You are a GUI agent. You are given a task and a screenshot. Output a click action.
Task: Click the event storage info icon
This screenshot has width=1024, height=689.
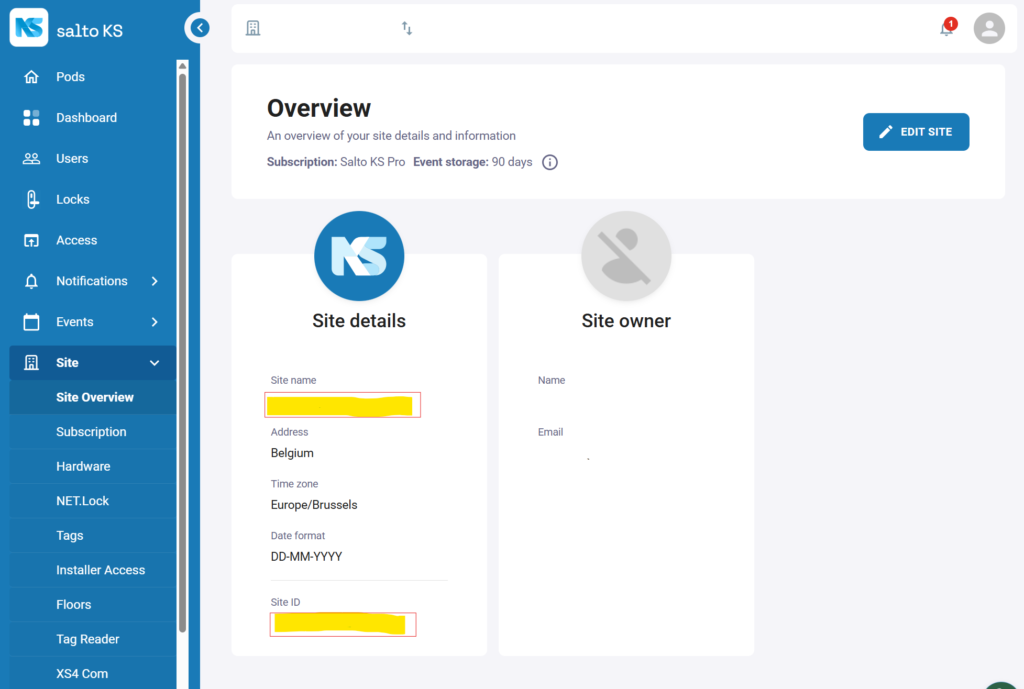click(x=550, y=162)
